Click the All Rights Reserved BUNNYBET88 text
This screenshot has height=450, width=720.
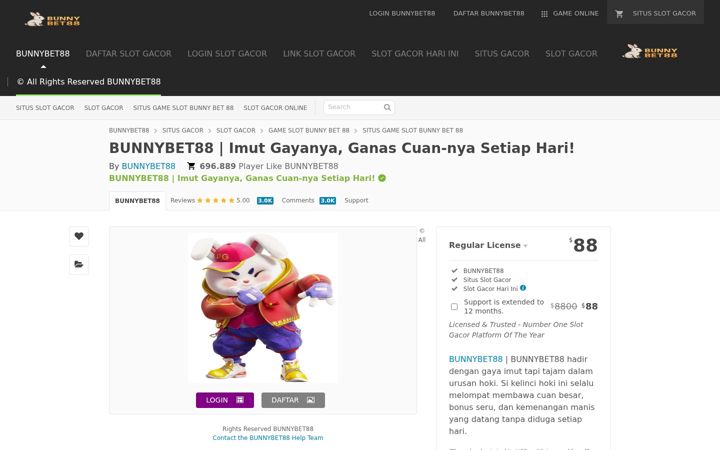click(x=89, y=82)
